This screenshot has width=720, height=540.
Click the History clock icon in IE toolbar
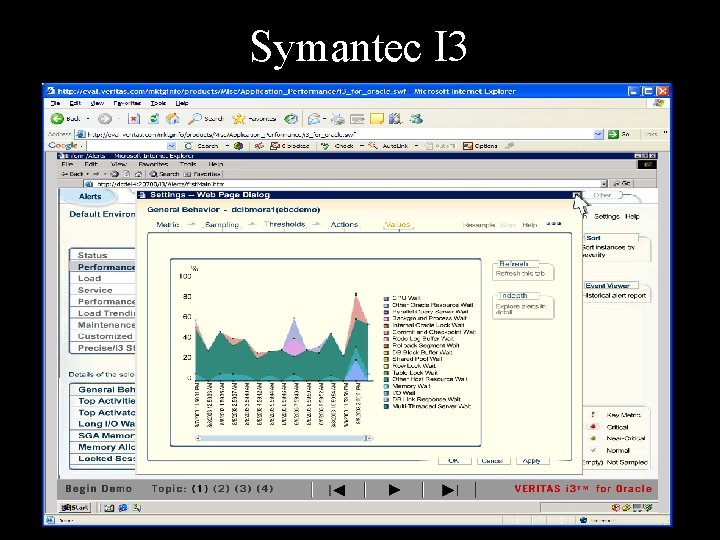click(x=291, y=119)
